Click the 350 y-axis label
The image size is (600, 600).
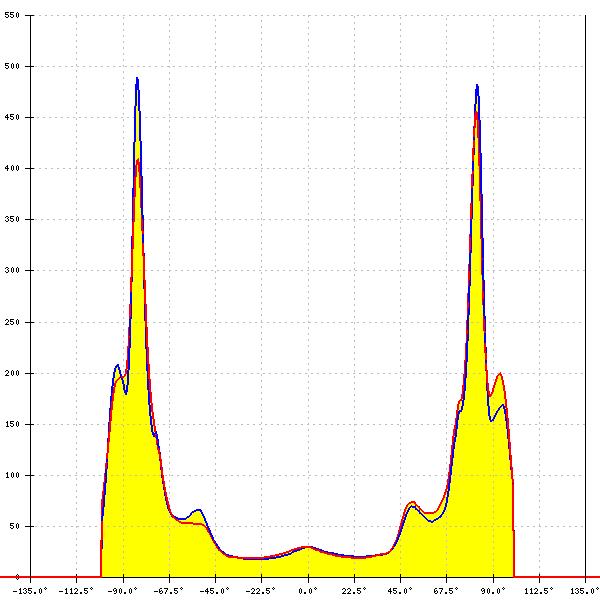point(12,220)
